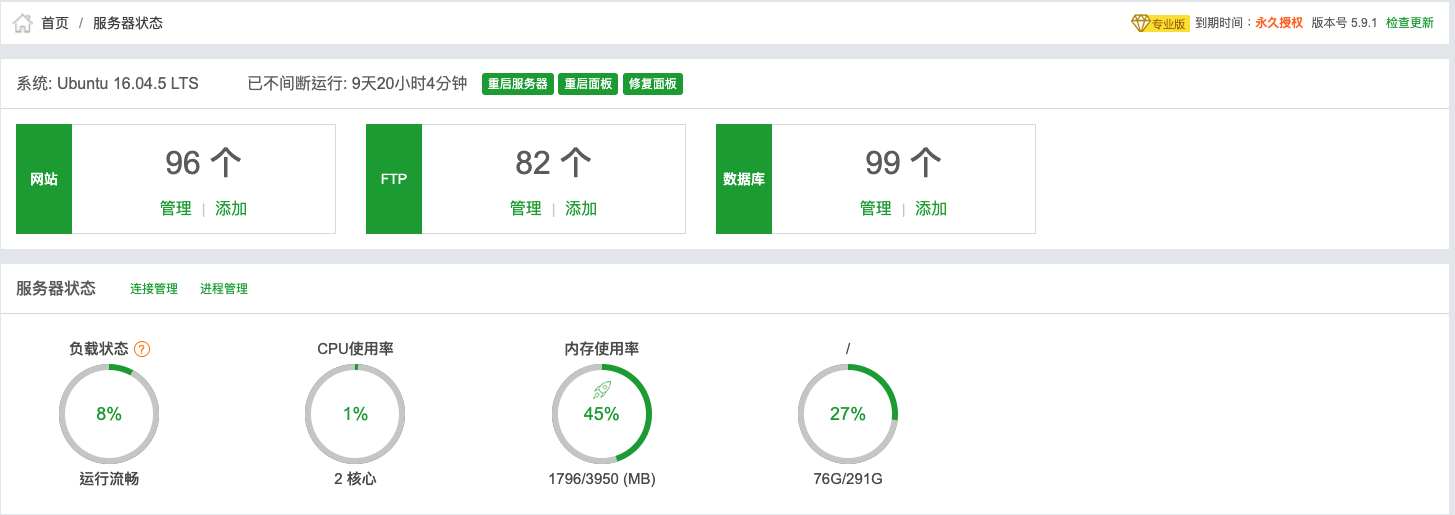Viewport: 1455px width, 515px height.
Task: Click the green FTP tile label
Action: 394,179
